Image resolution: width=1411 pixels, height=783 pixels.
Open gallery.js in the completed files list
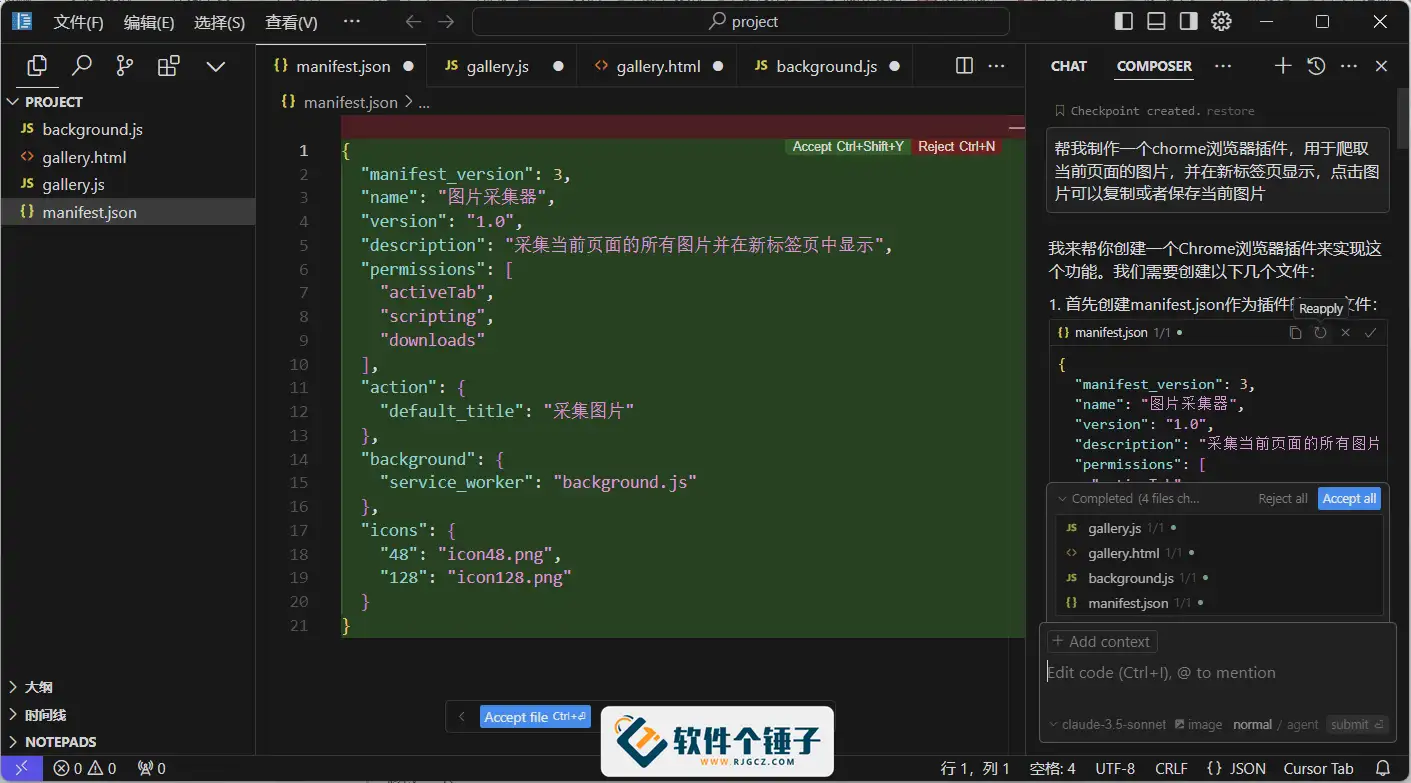[1220, 528]
